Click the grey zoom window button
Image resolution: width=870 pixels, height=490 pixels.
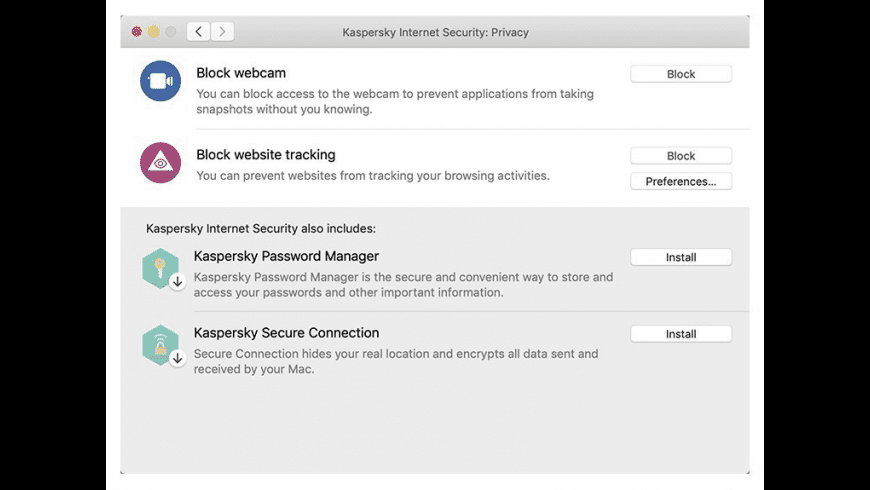pos(171,32)
